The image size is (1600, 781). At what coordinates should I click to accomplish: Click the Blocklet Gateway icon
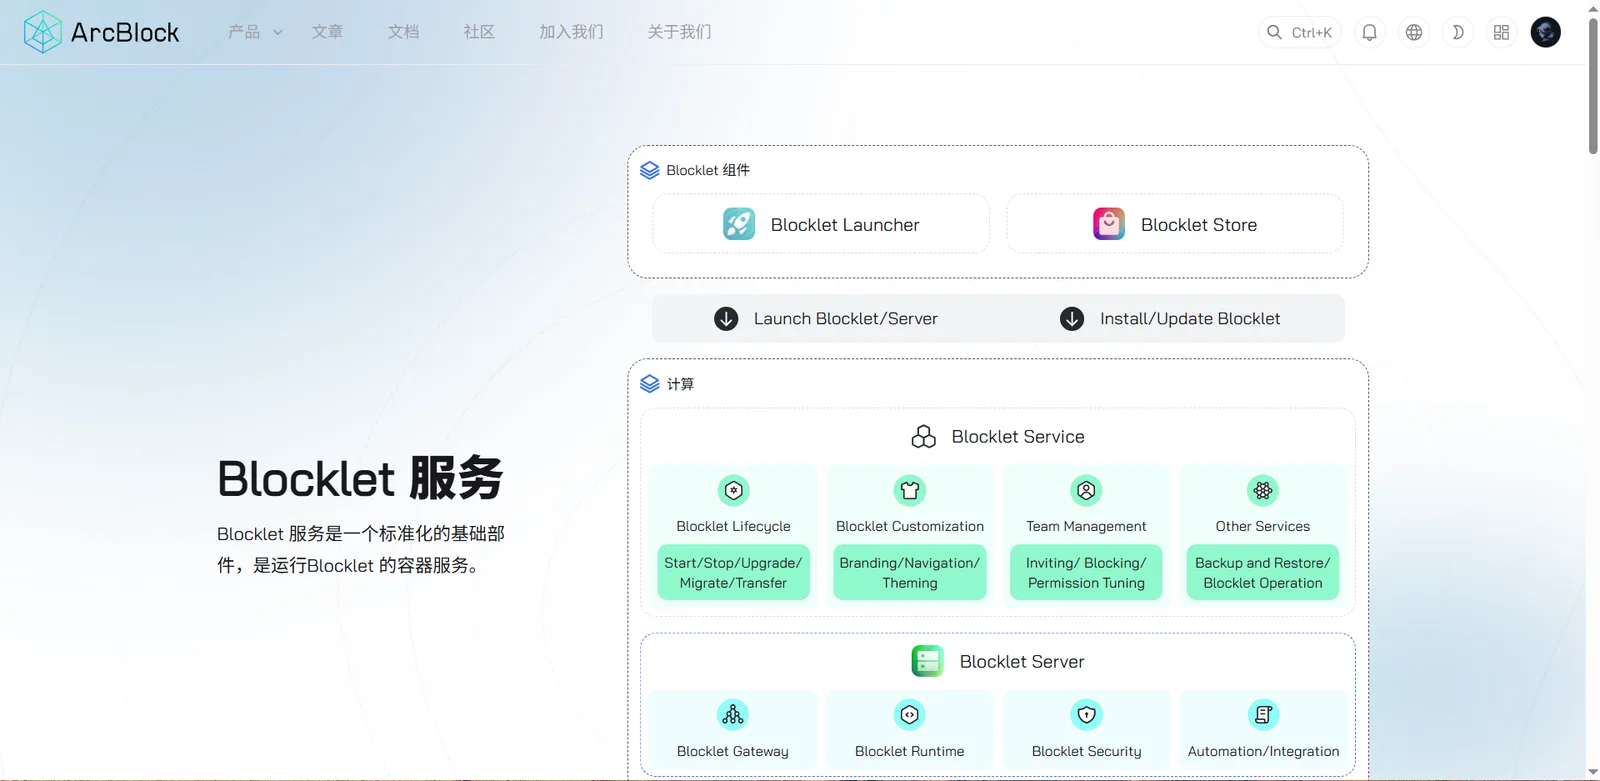pyautogui.click(x=733, y=715)
